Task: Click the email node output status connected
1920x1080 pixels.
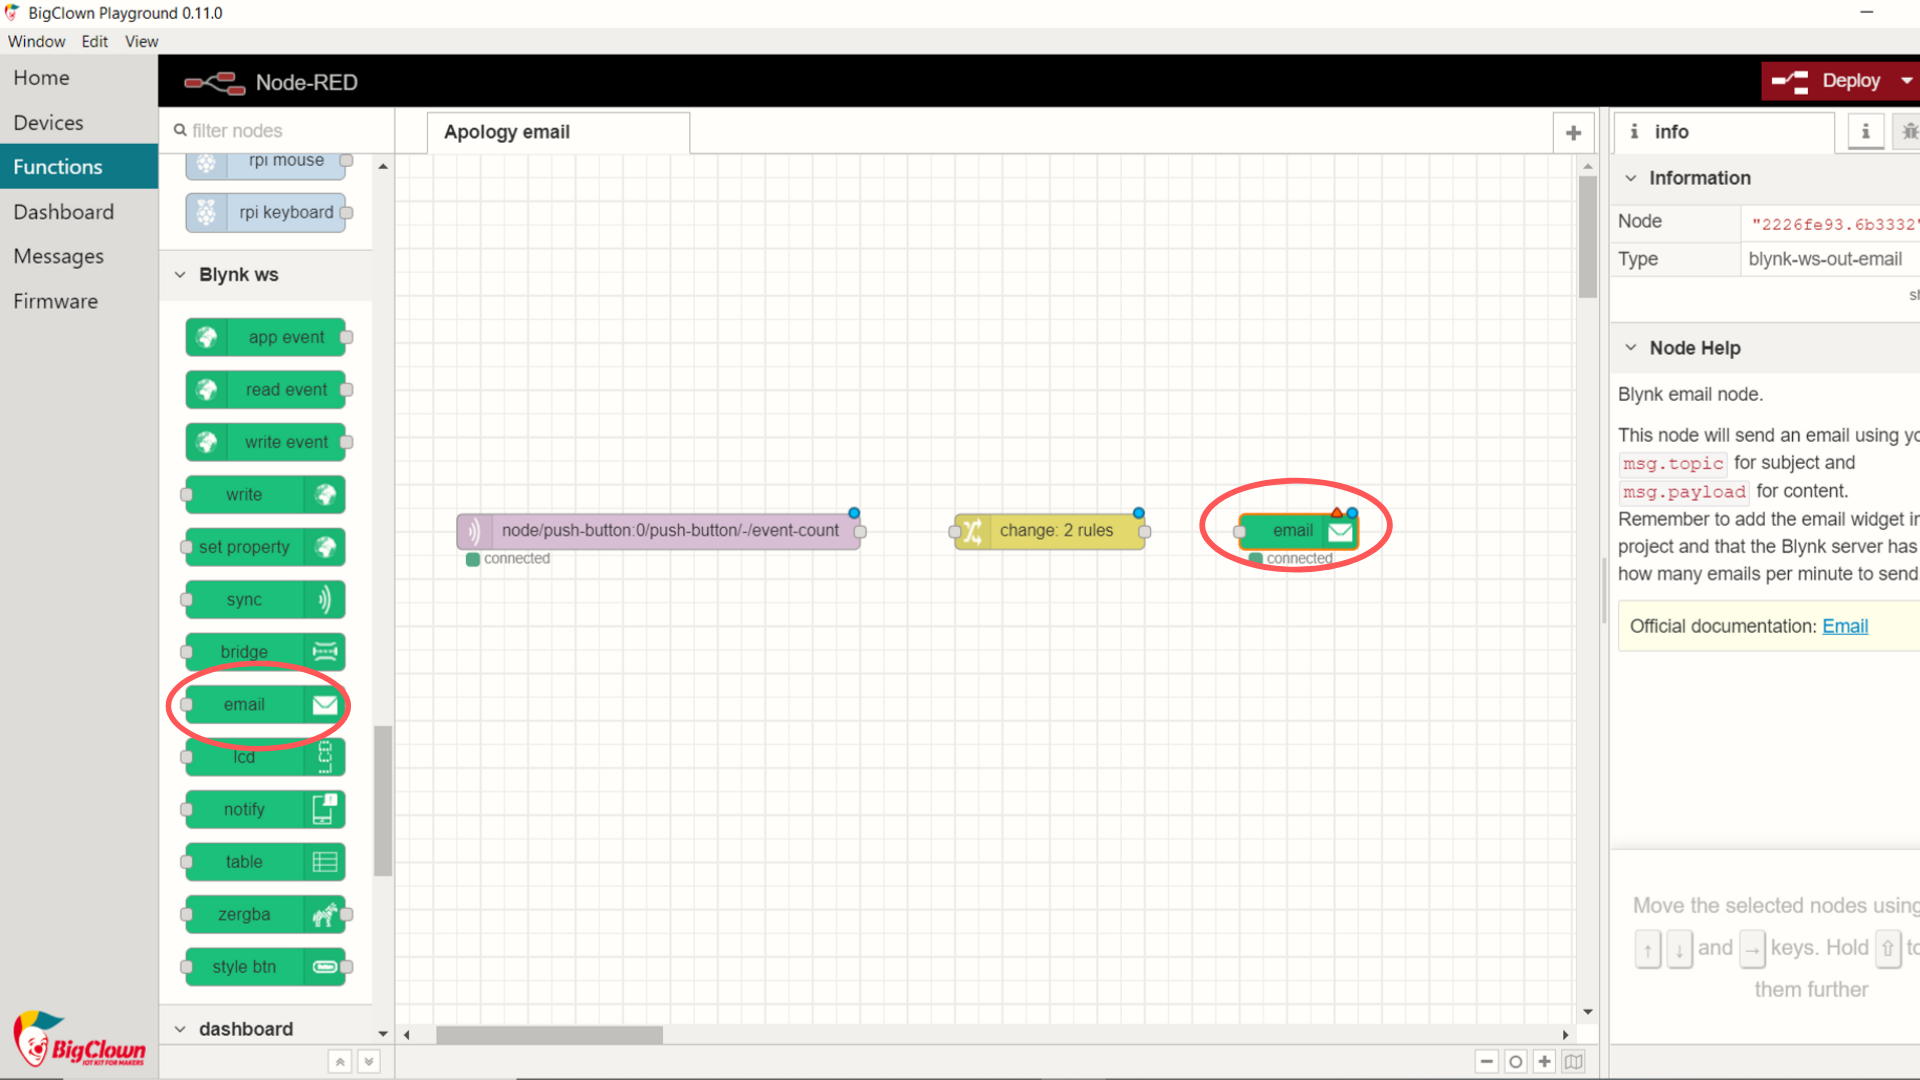Action: coord(1291,559)
